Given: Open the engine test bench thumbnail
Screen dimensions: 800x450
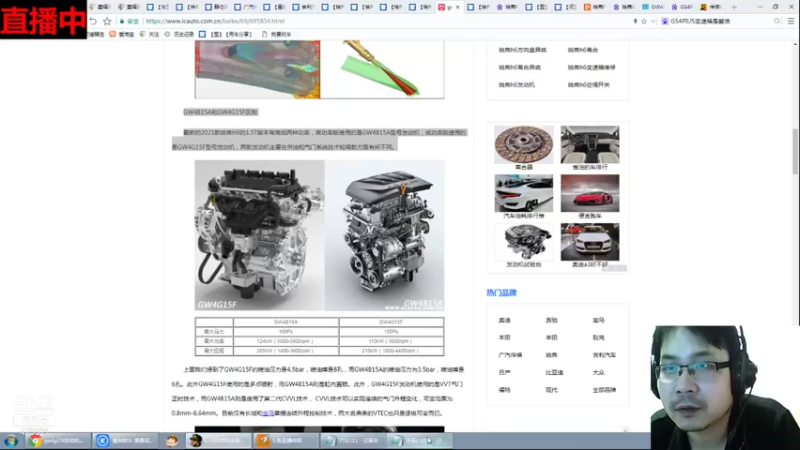Looking at the screenshot, I should [x=523, y=242].
